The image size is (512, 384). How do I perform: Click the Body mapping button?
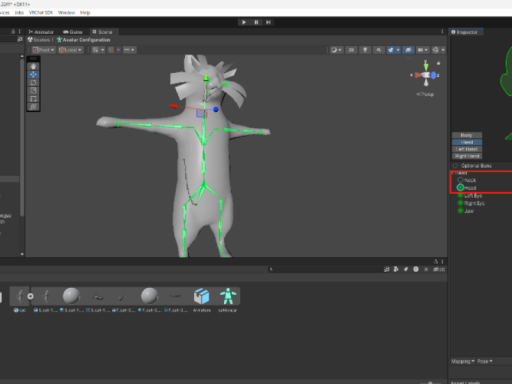point(467,135)
